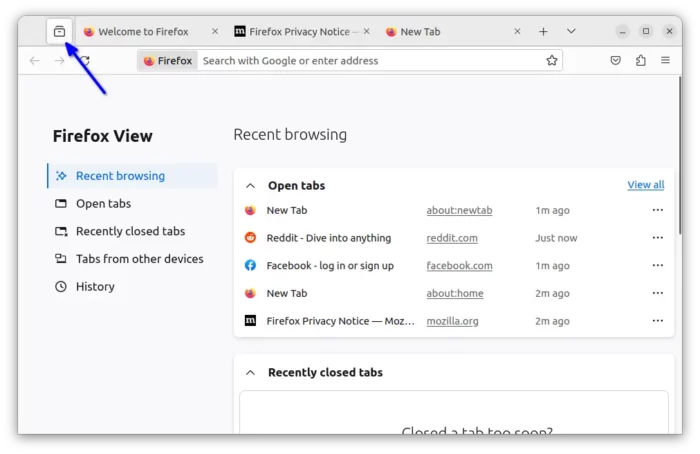Click the about:home link
Screen dimensions: 700x454
point(454,293)
